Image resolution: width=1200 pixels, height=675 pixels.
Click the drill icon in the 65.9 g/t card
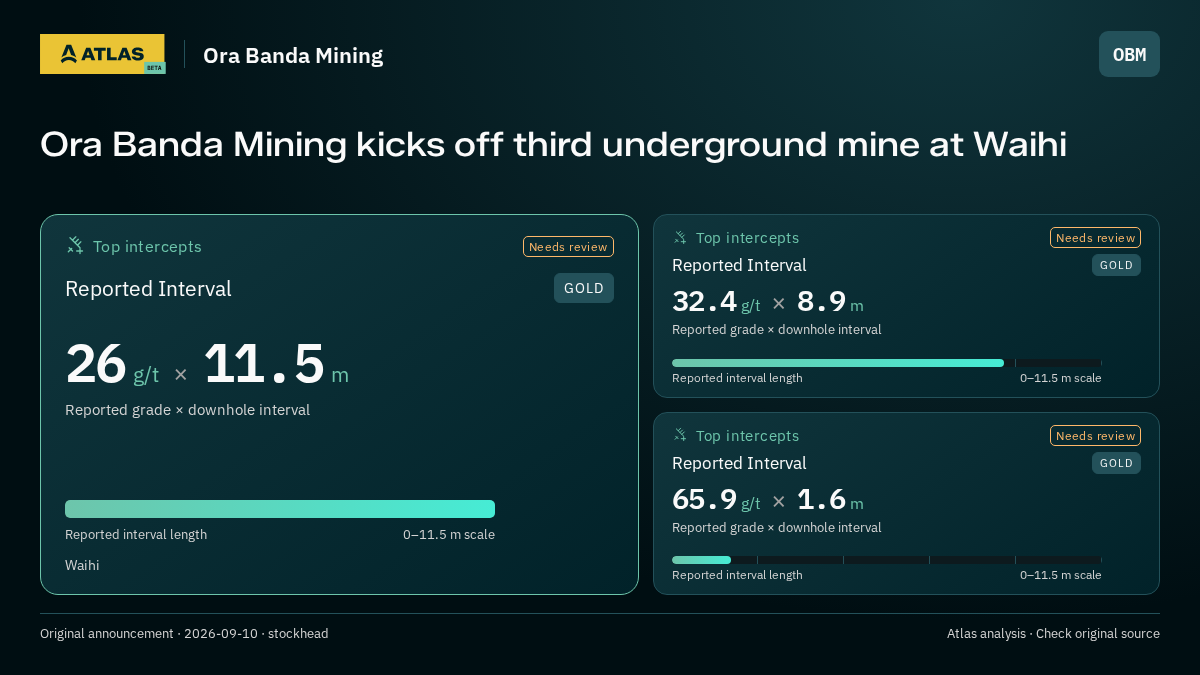click(x=680, y=435)
